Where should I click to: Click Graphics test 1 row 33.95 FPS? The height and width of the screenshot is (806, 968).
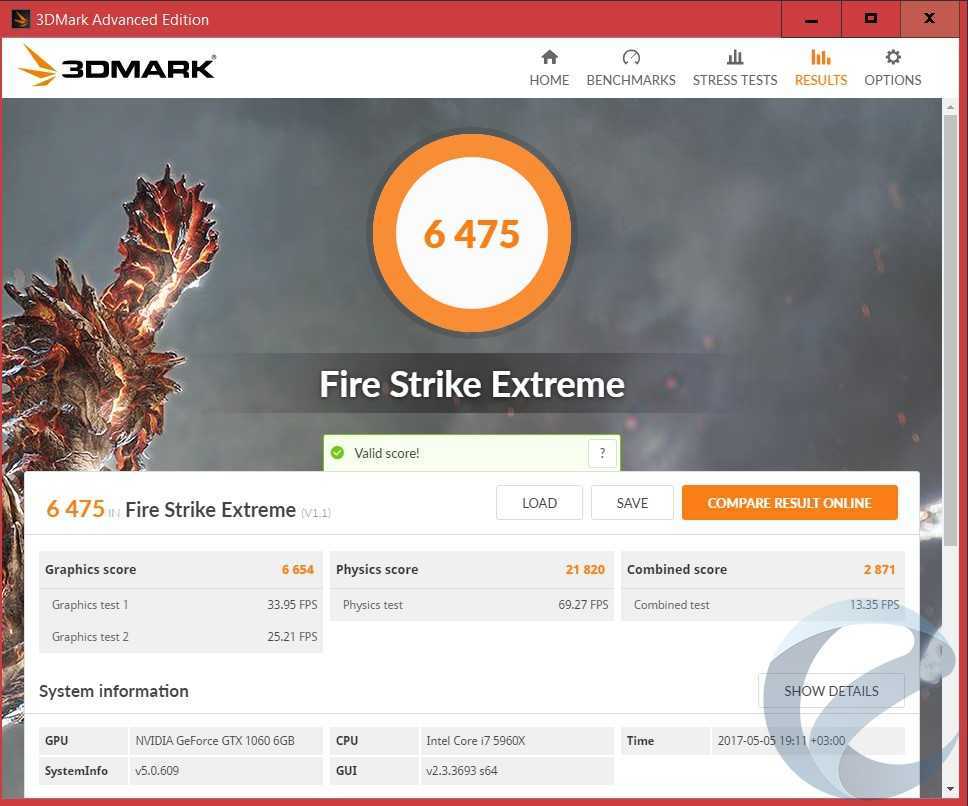click(x=181, y=605)
